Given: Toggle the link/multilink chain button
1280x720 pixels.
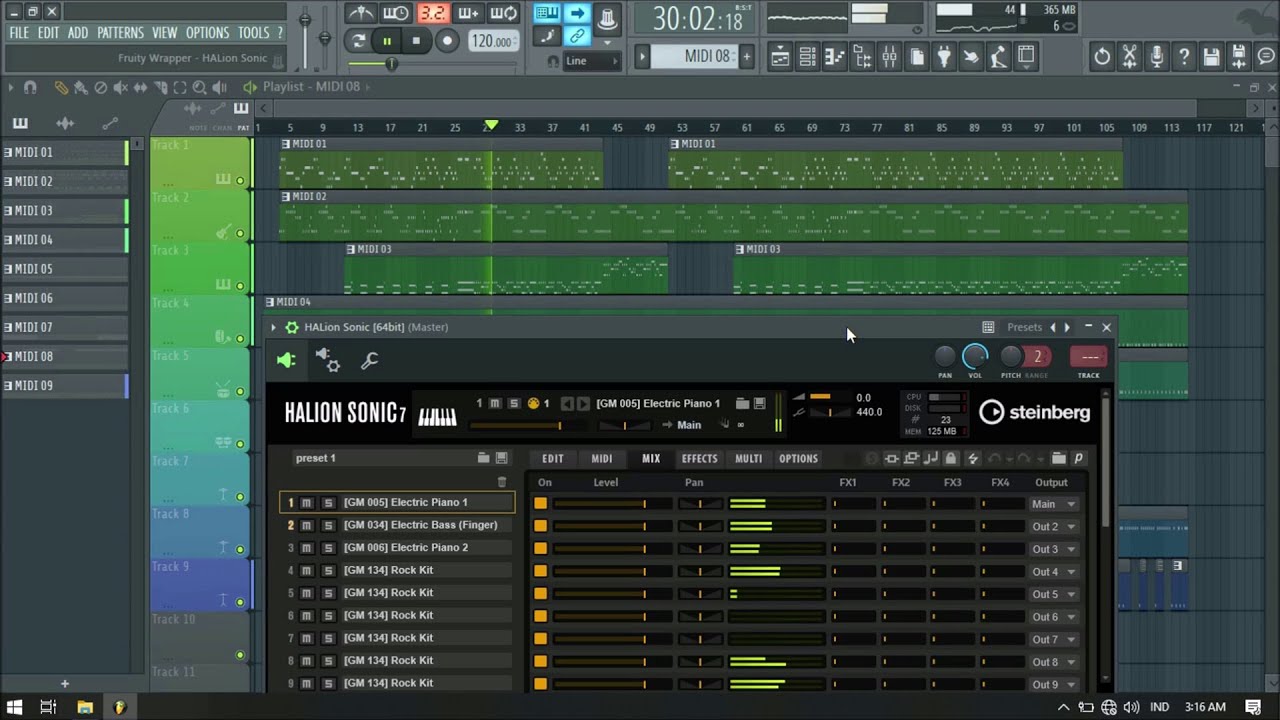Looking at the screenshot, I should 577,36.
